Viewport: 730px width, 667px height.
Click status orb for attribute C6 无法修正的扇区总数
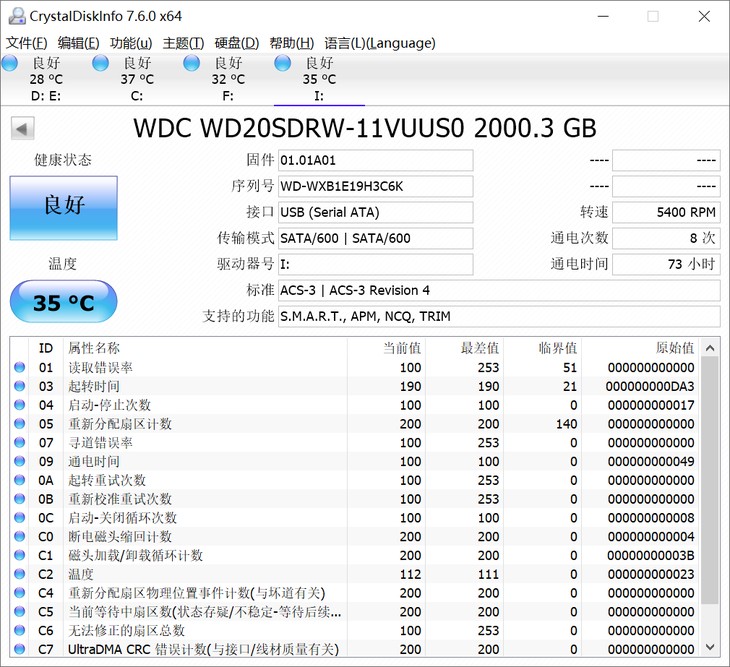pyautogui.click(x=20, y=630)
